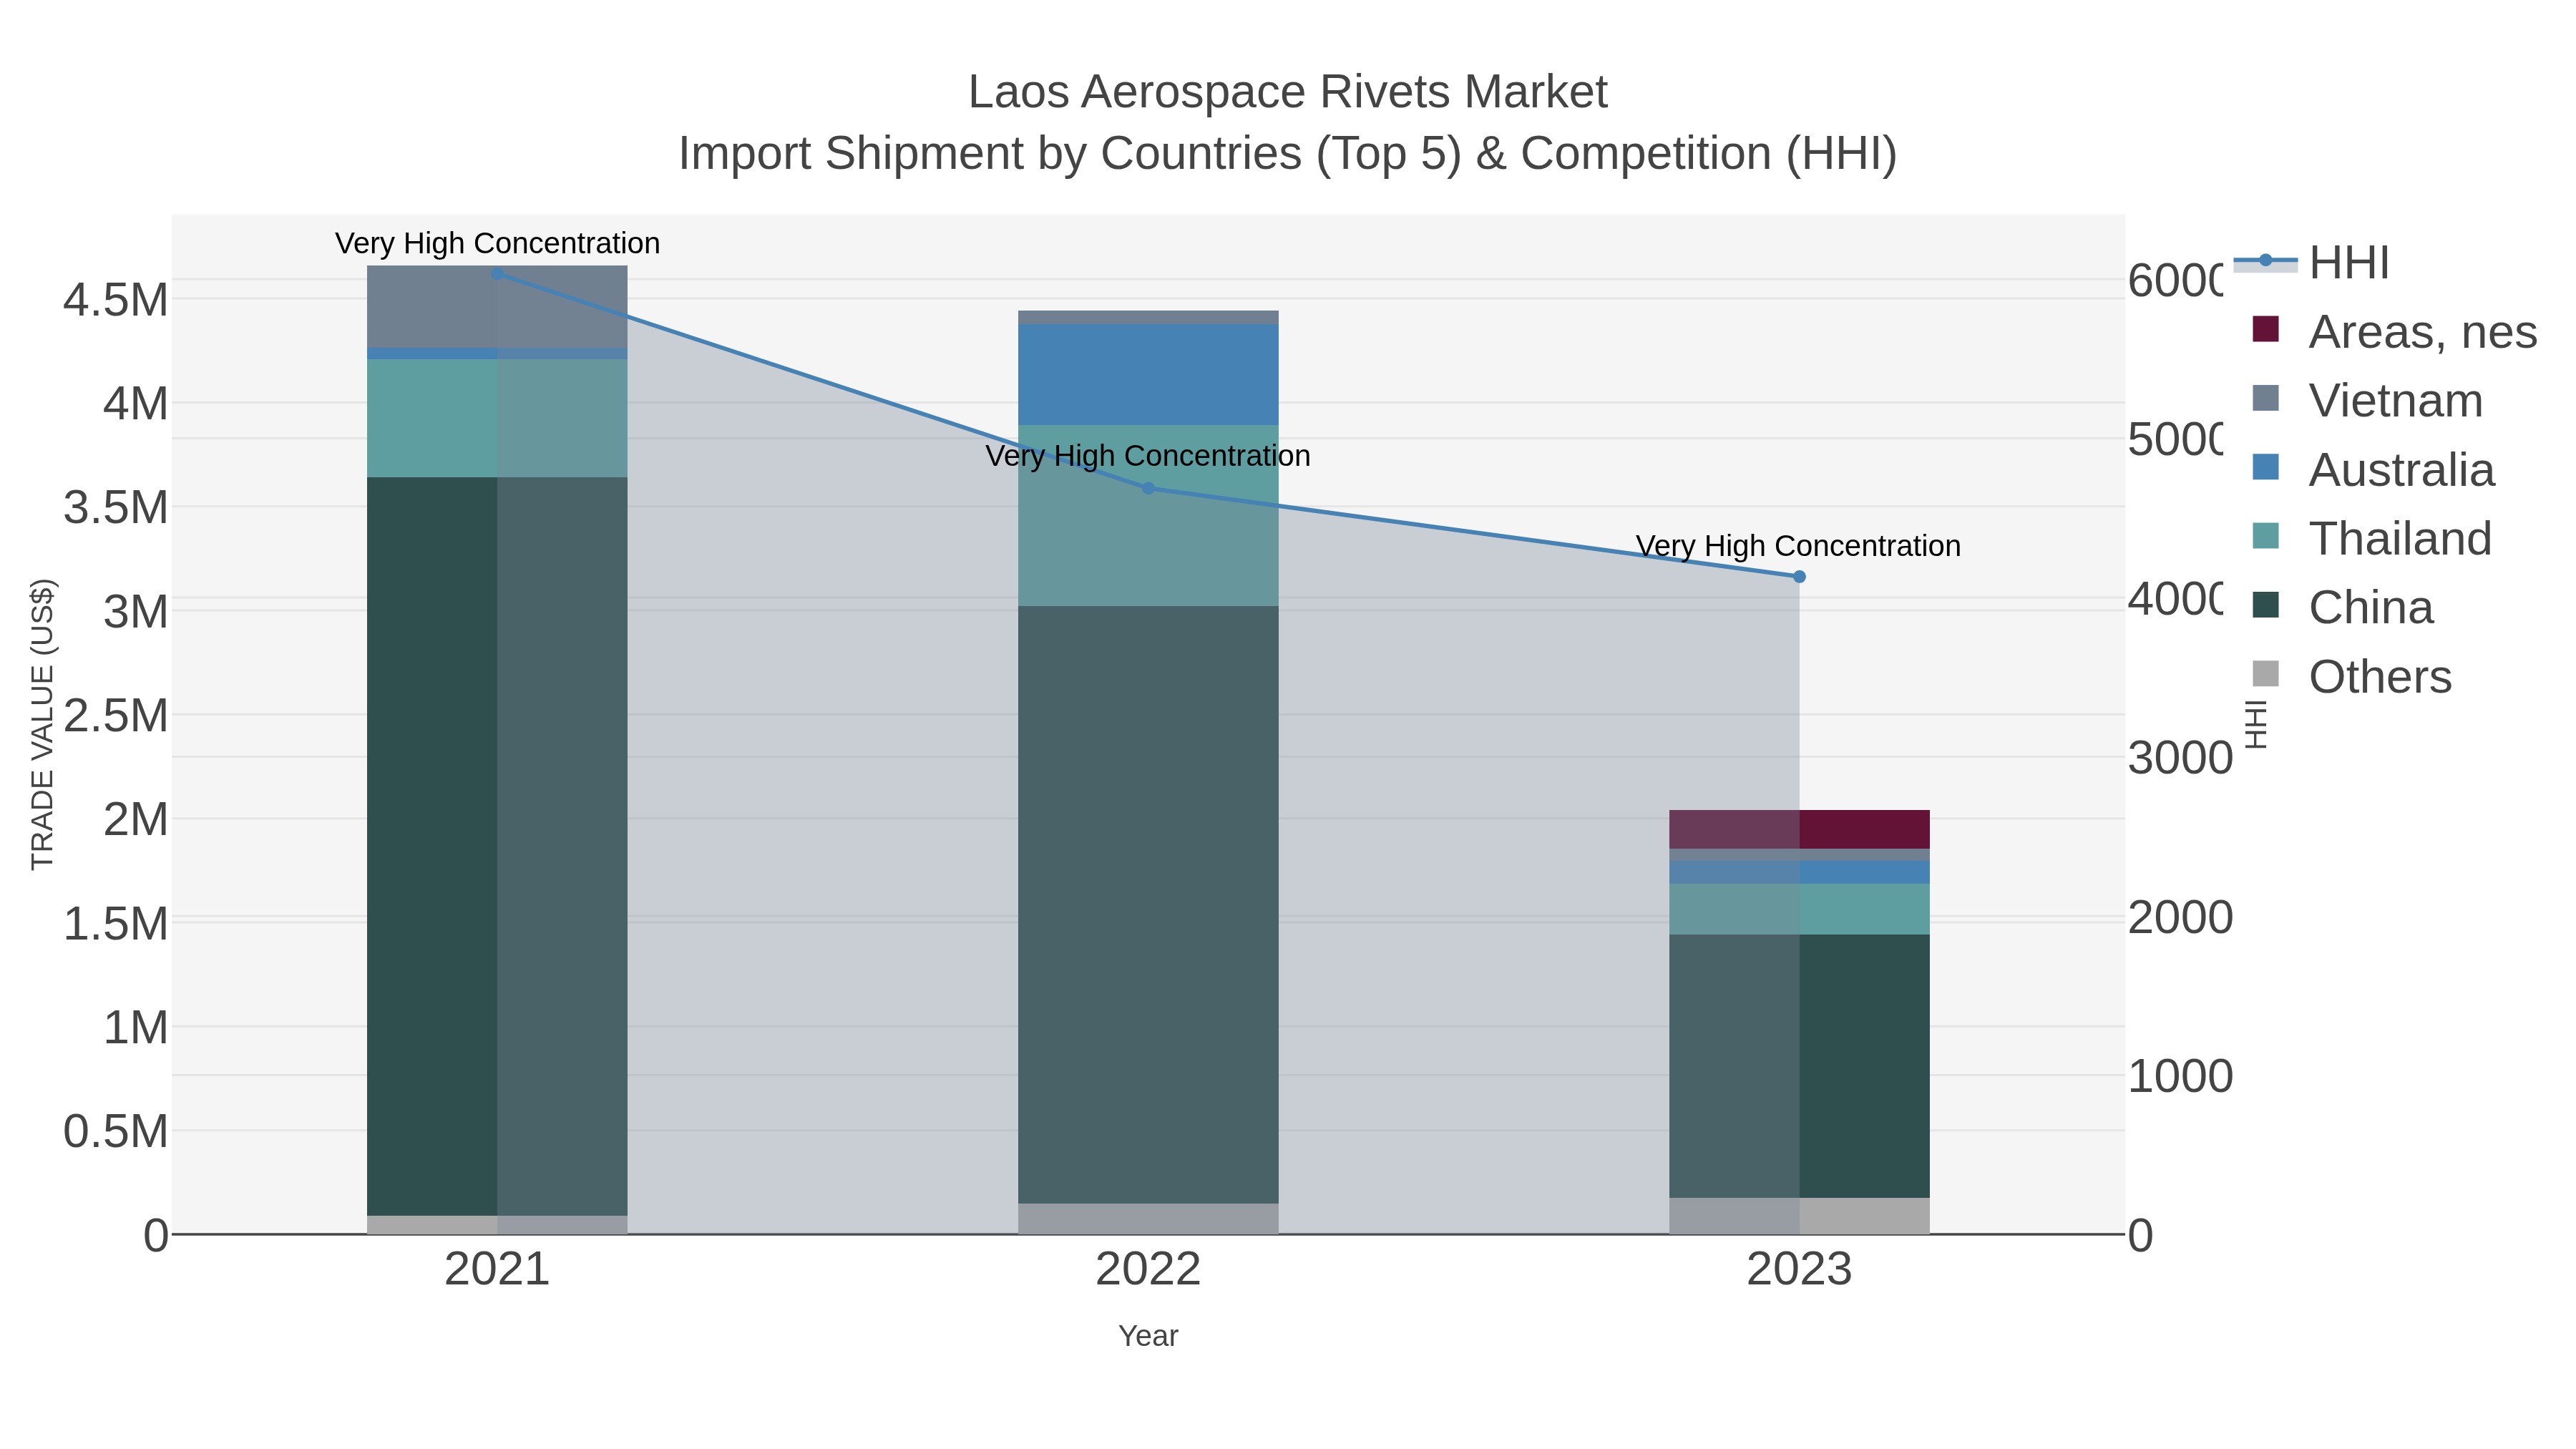Click the China dark green legend swatch
Viewport: 2576px width, 1449px height.
point(2266,605)
